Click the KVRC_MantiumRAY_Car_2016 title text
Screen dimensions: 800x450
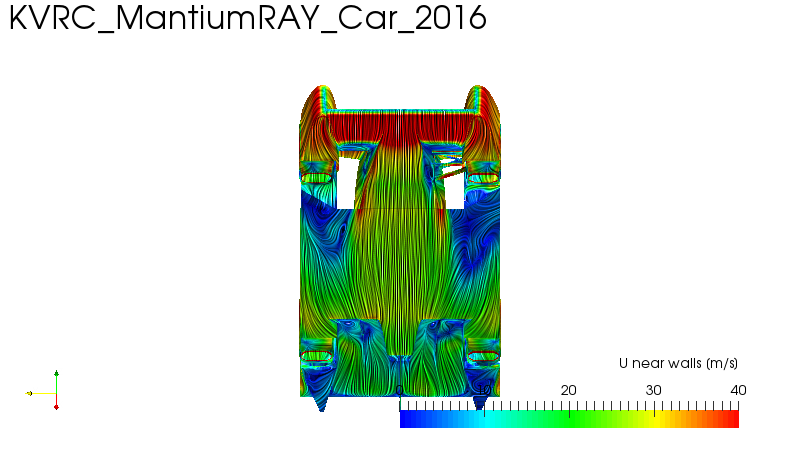tap(248, 19)
